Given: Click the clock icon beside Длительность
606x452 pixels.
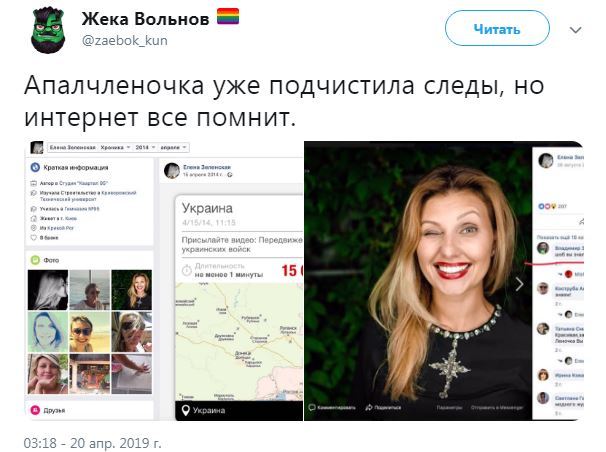Looking at the screenshot, I should tap(187, 270).
